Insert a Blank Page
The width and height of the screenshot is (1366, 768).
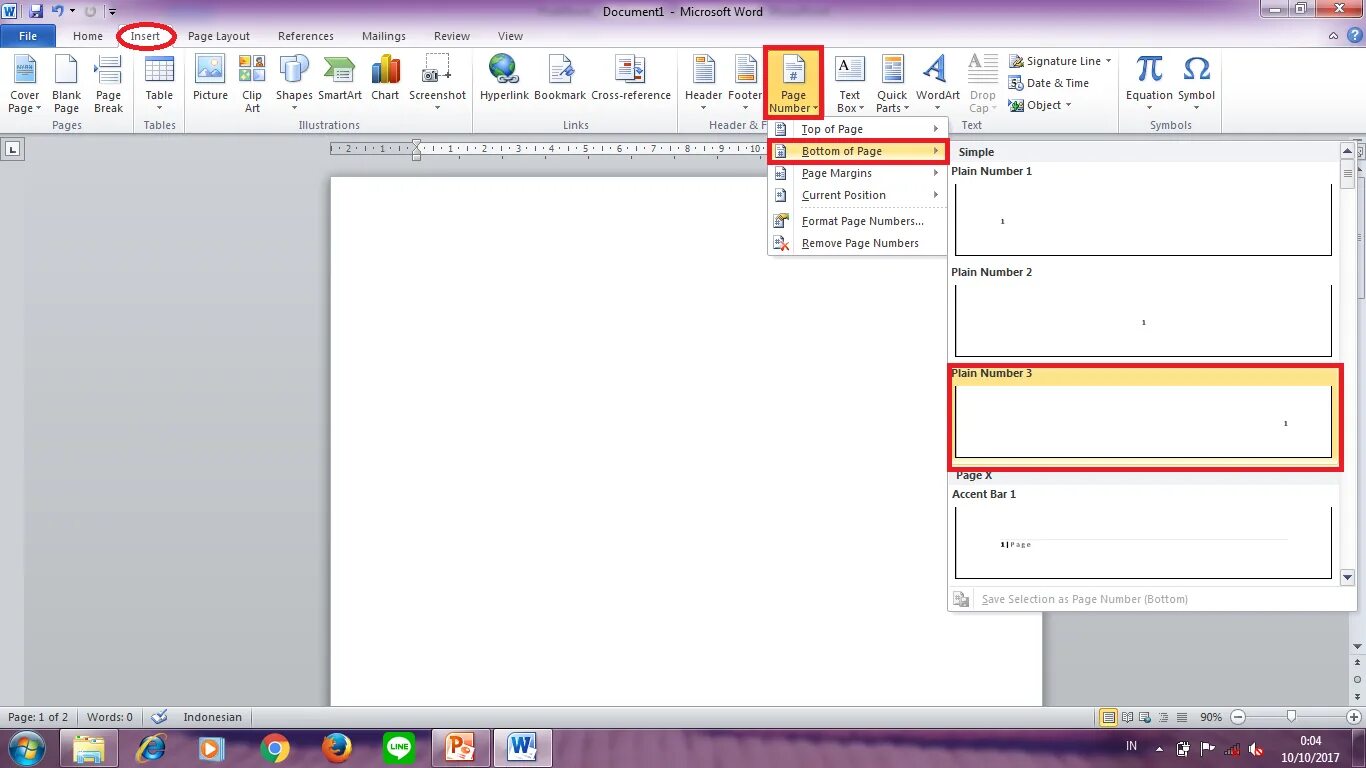66,85
